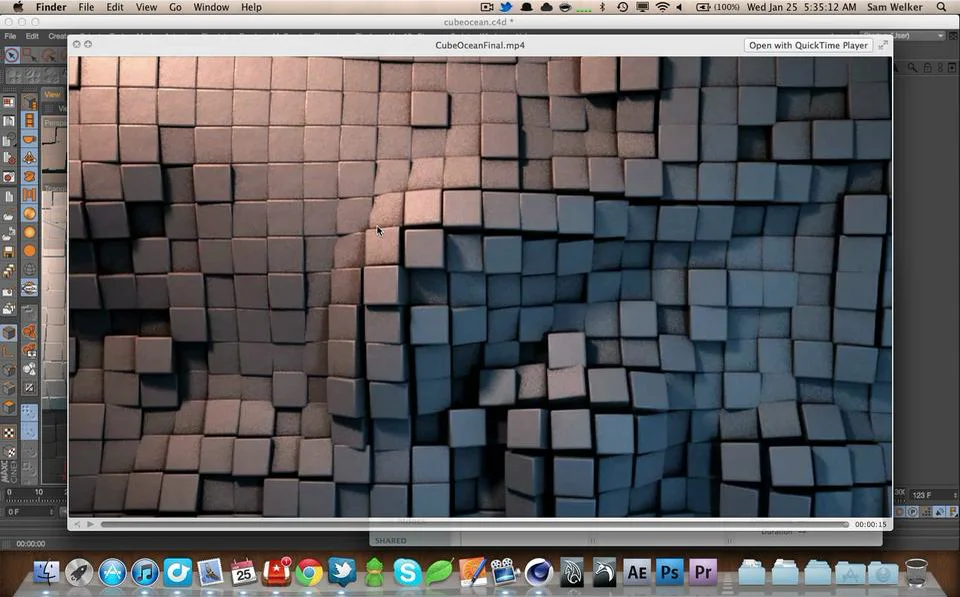Image resolution: width=960 pixels, height=597 pixels.
Task: Open Cinema 4D's File menu
Action: [x=10, y=36]
